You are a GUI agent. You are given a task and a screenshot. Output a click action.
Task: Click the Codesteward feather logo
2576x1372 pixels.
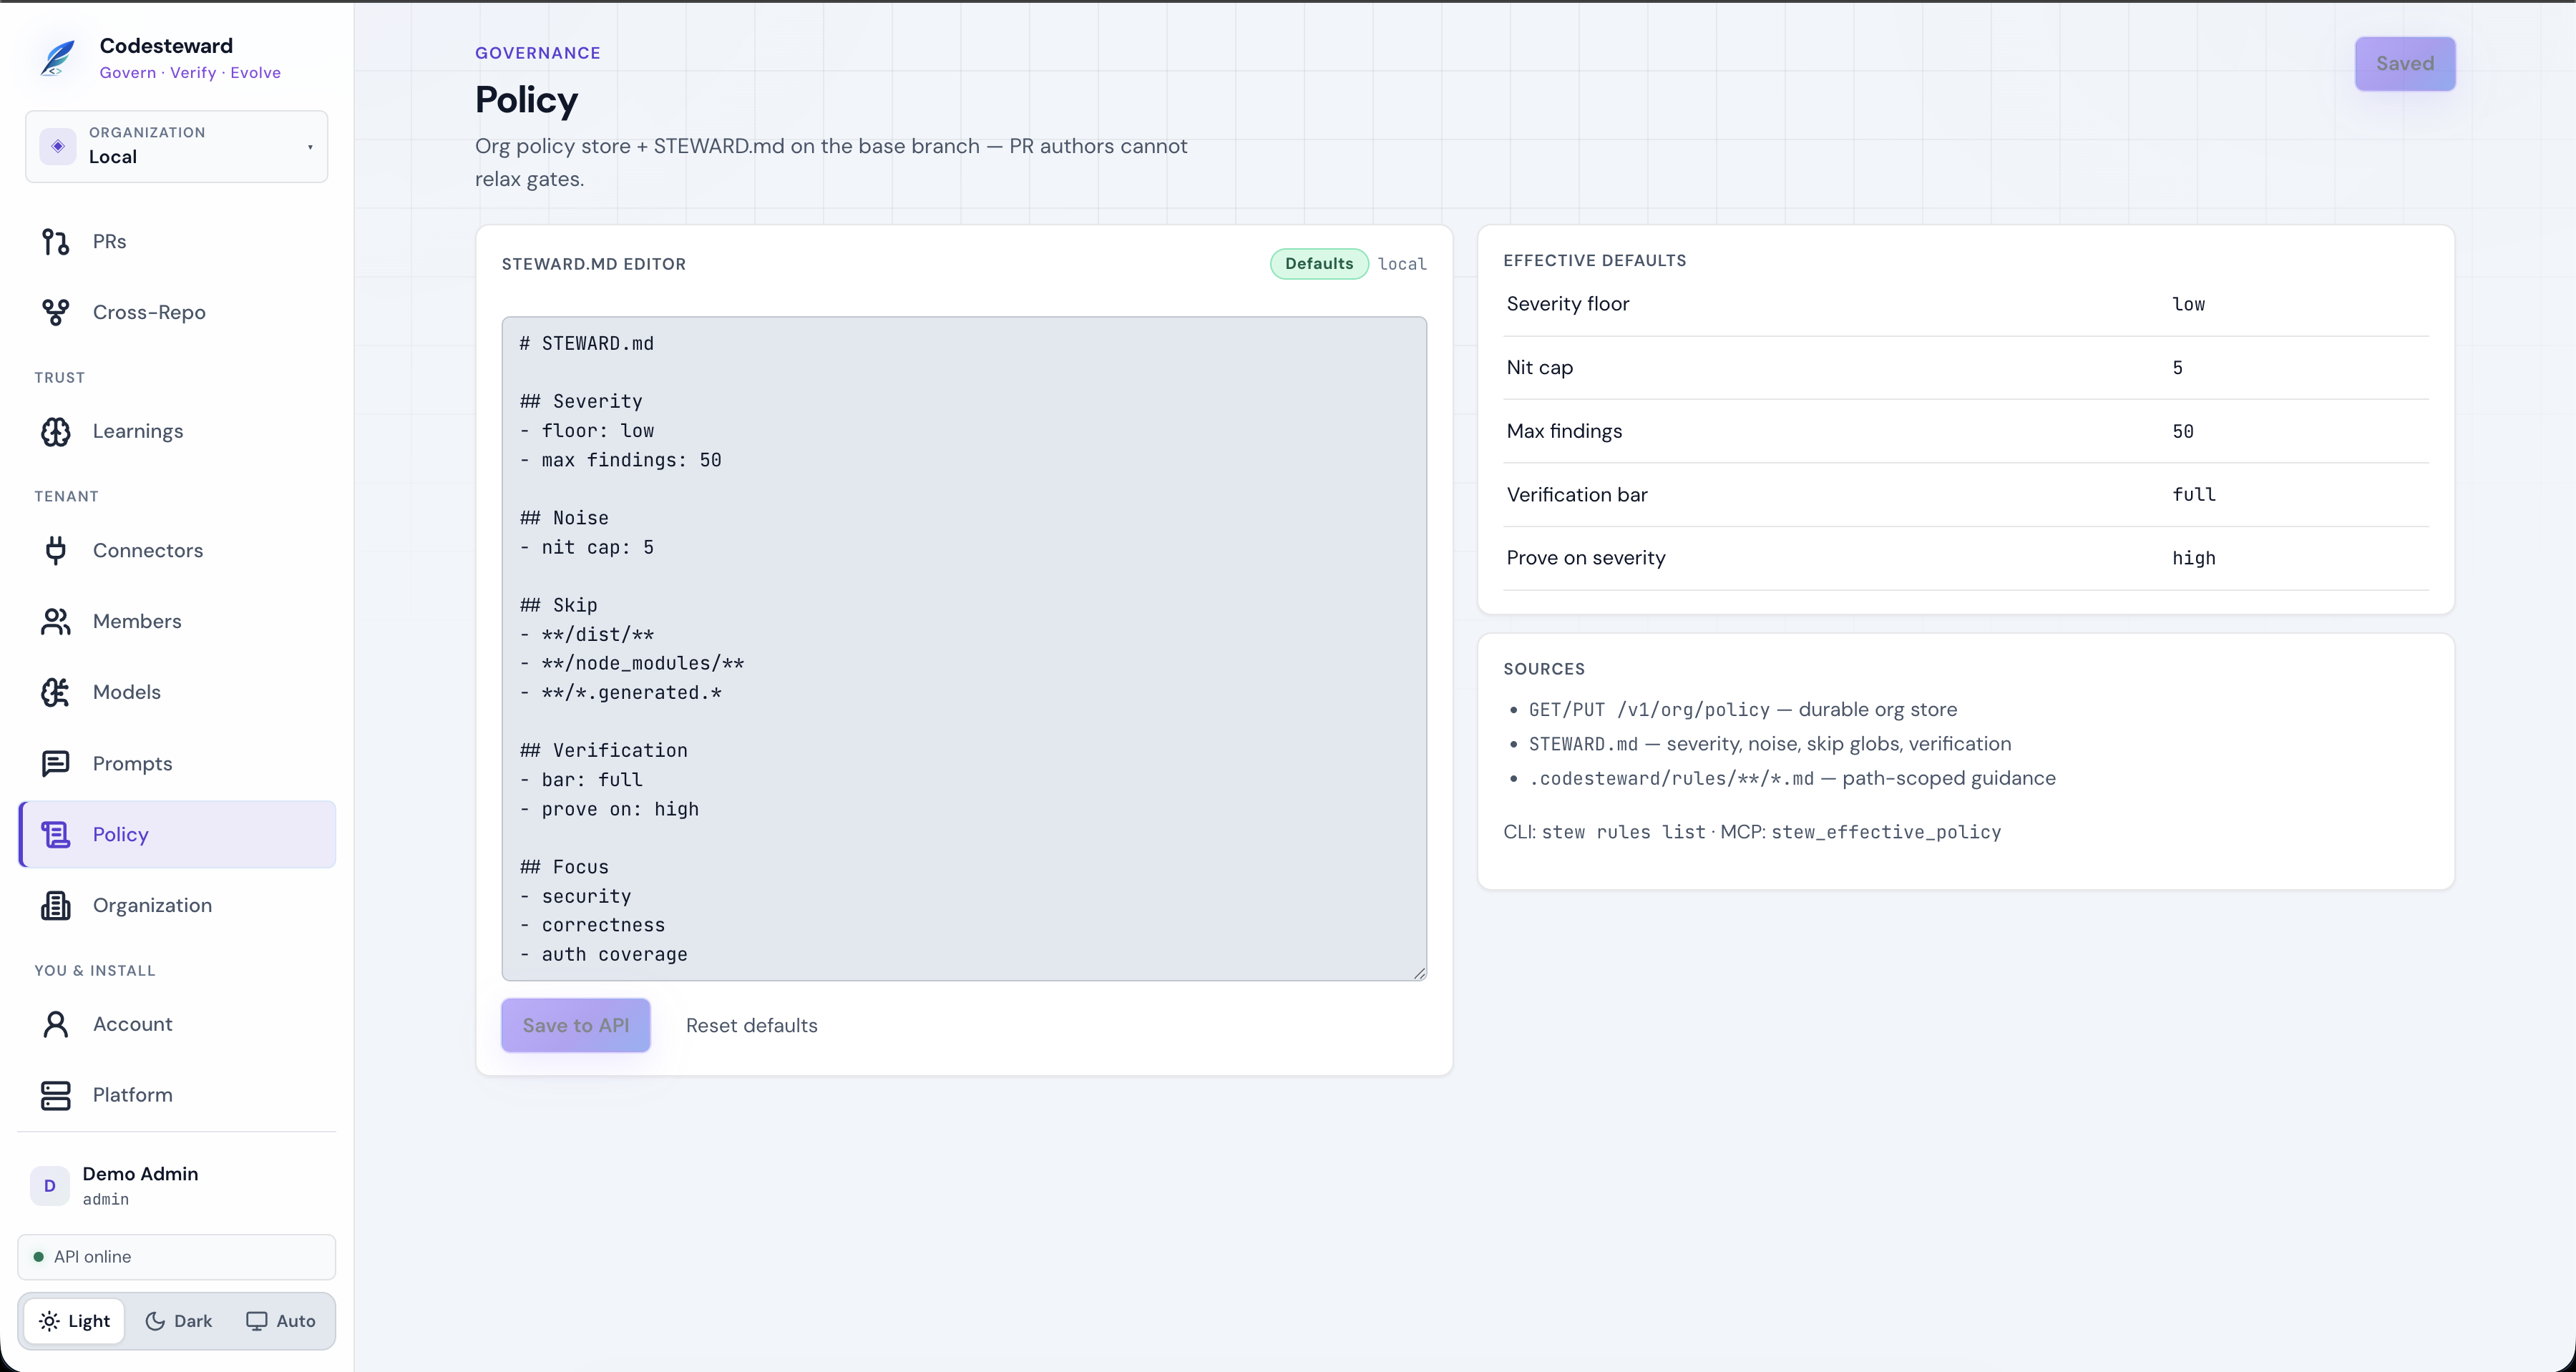tap(58, 58)
